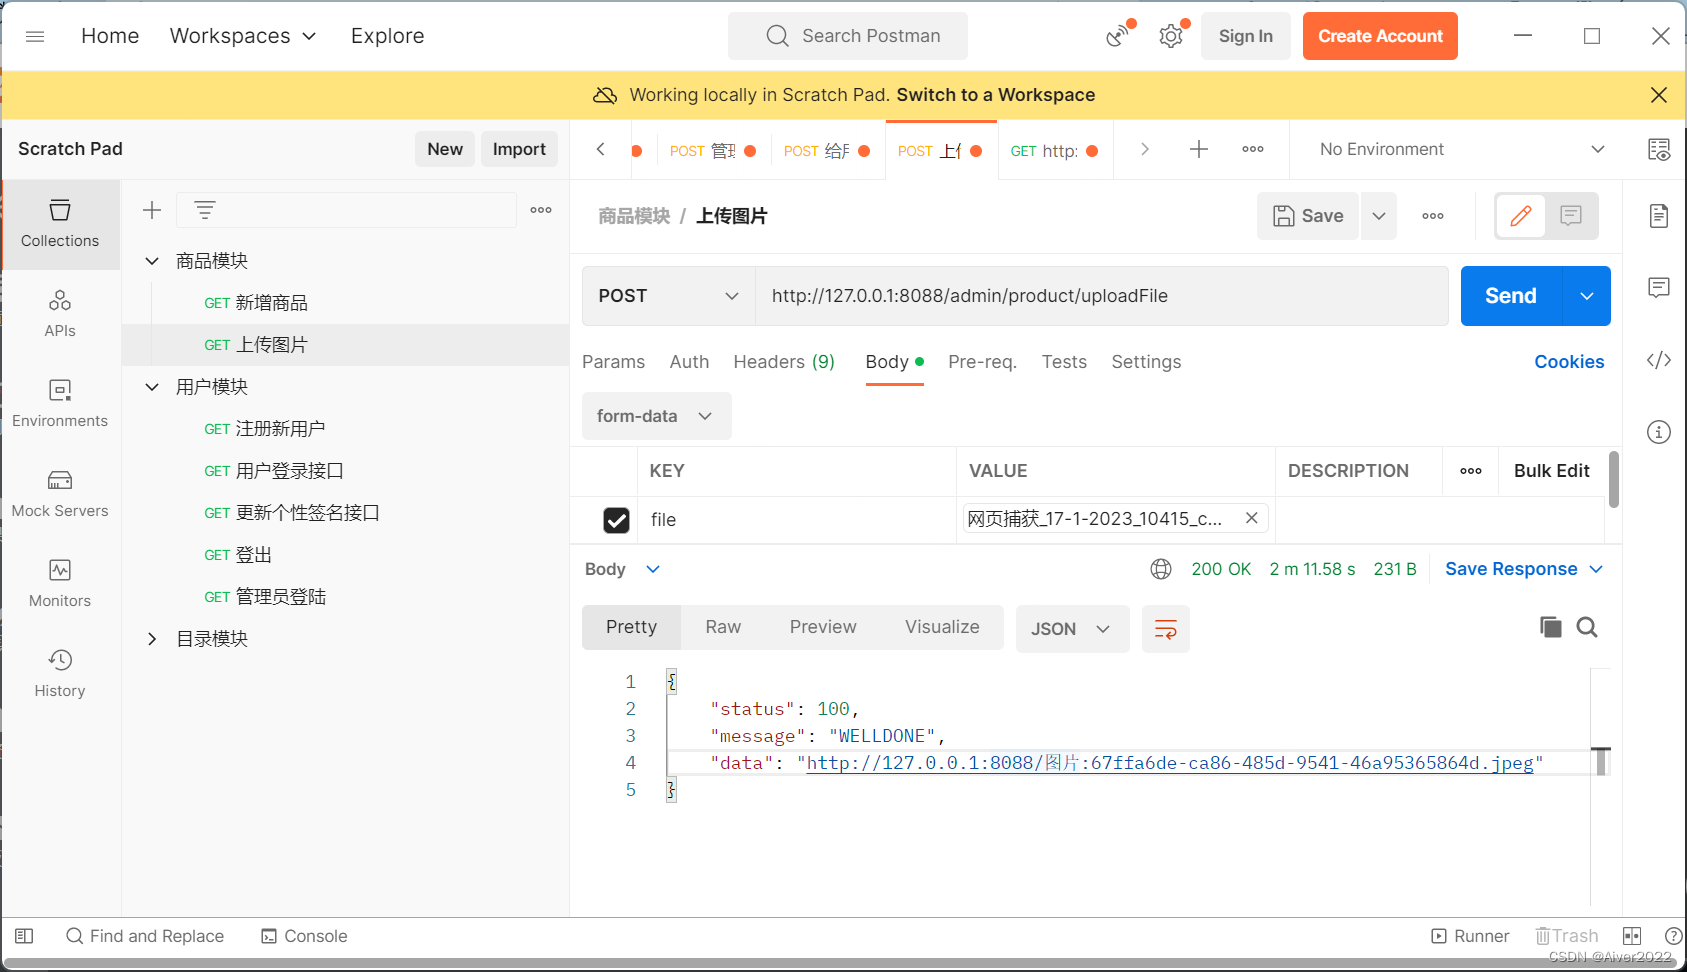This screenshot has height=972, width=1687.
Task: Open Mock Servers in the sidebar
Action: [x=60, y=494]
